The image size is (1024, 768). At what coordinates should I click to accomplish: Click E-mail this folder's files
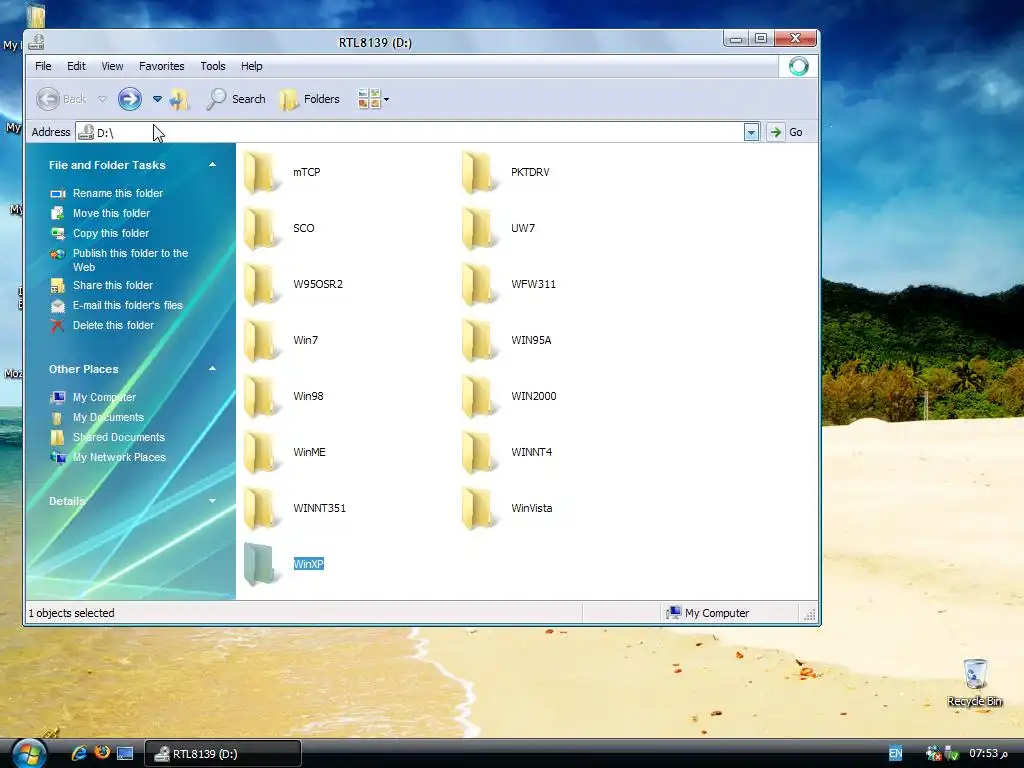click(x=127, y=305)
